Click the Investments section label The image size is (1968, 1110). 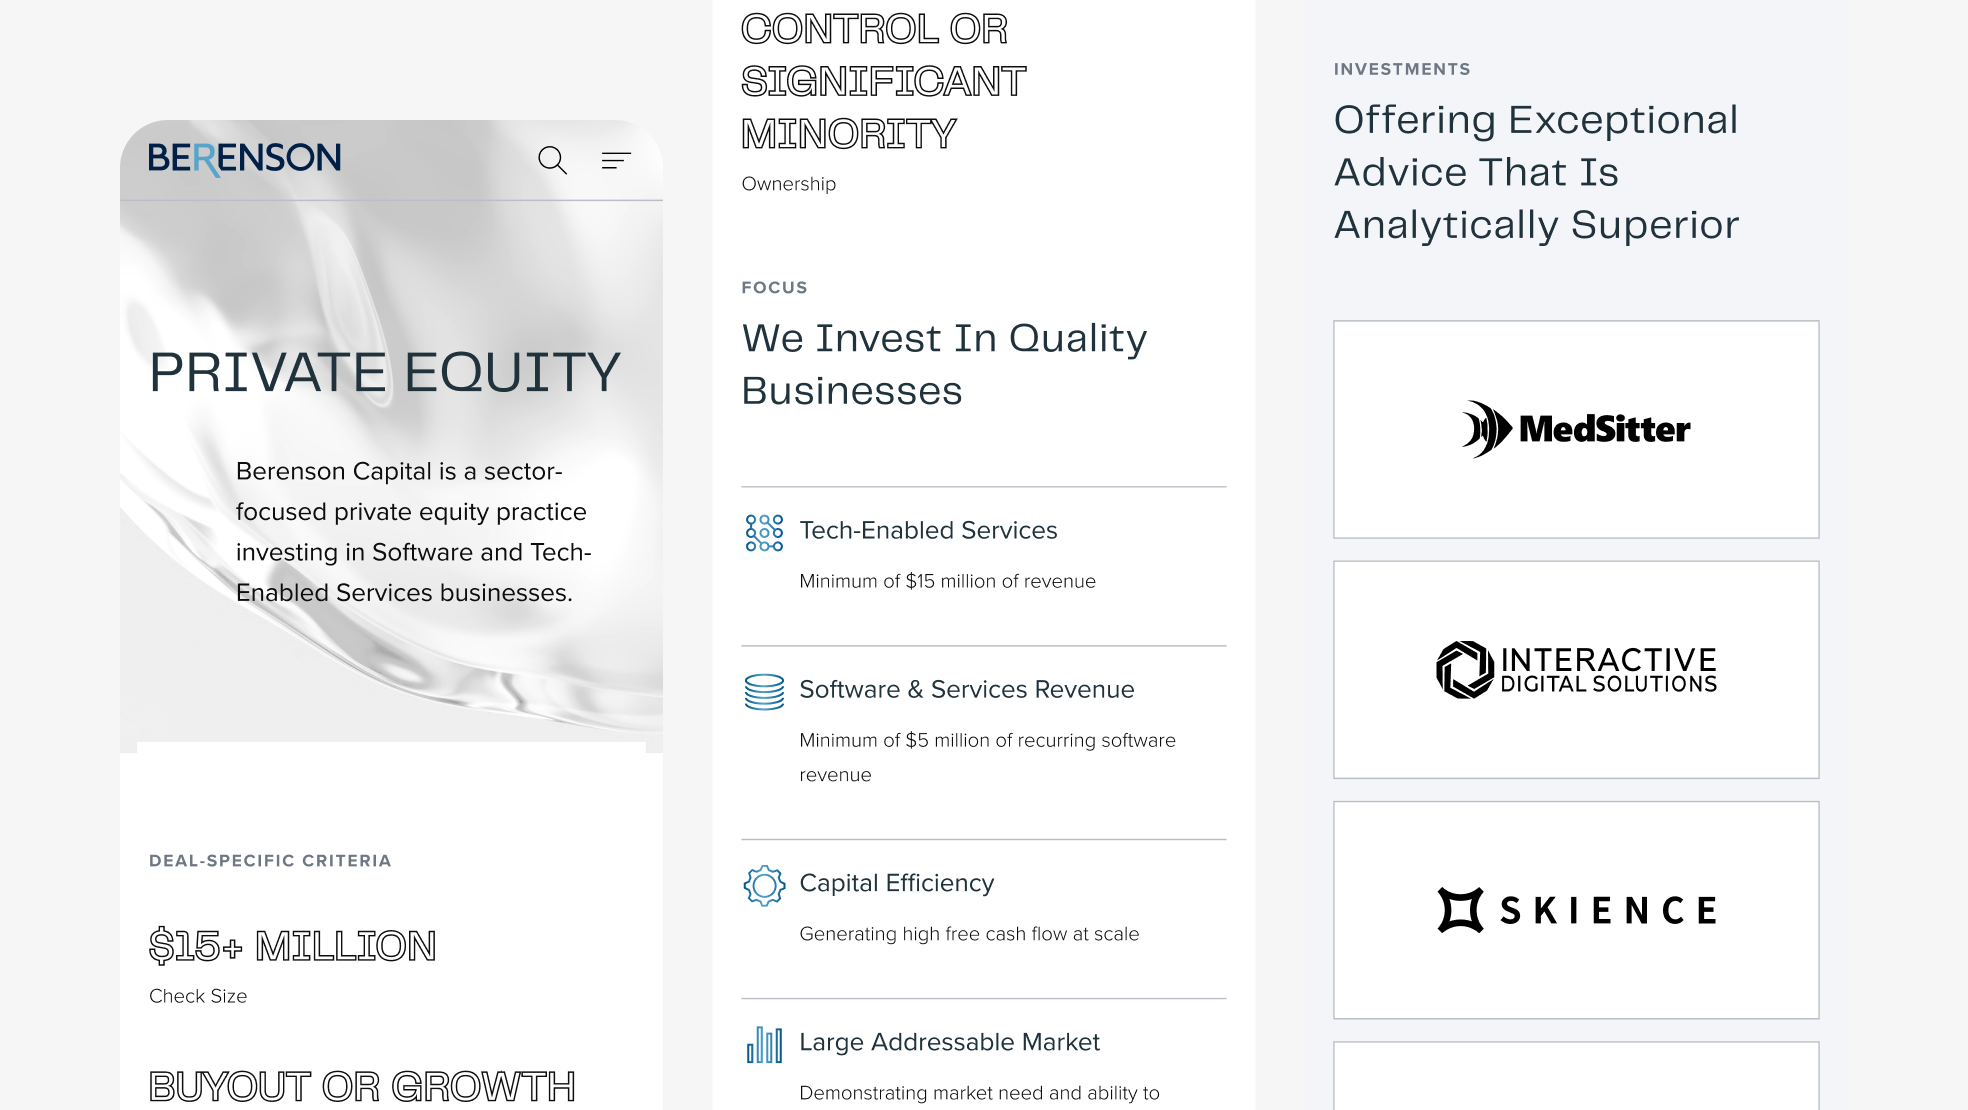[x=1401, y=69]
